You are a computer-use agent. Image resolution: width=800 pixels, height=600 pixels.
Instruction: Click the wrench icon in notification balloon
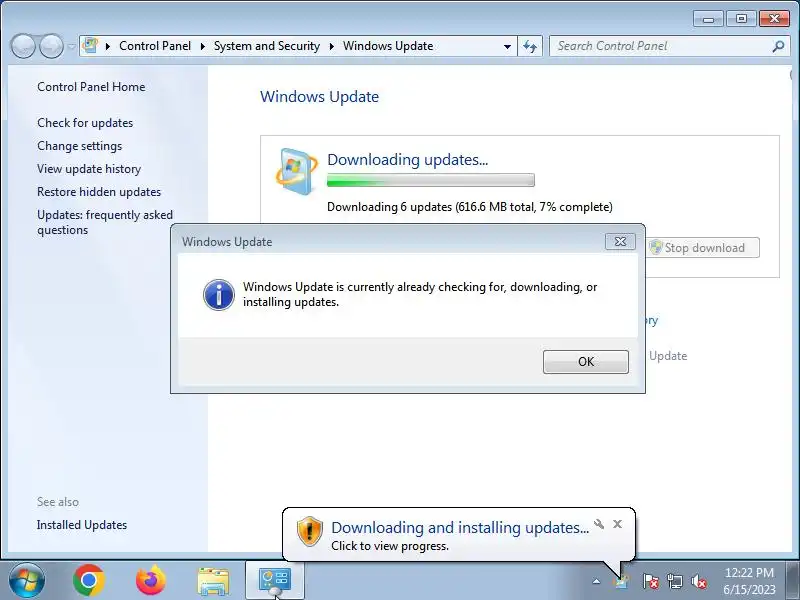pos(599,524)
